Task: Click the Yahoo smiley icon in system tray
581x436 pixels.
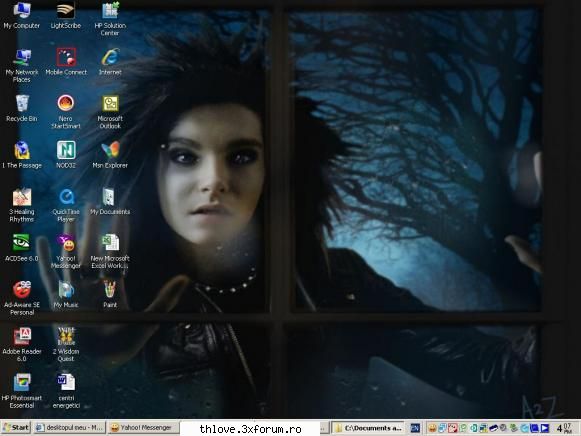Action: 432,429
